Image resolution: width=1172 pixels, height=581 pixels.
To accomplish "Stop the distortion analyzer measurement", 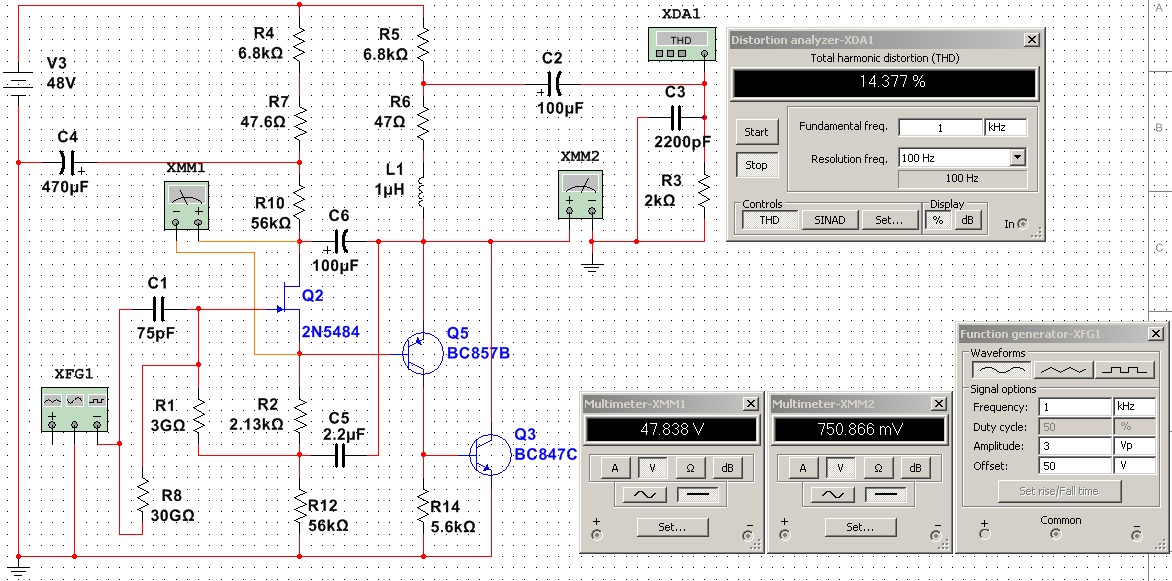I will (x=756, y=165).
